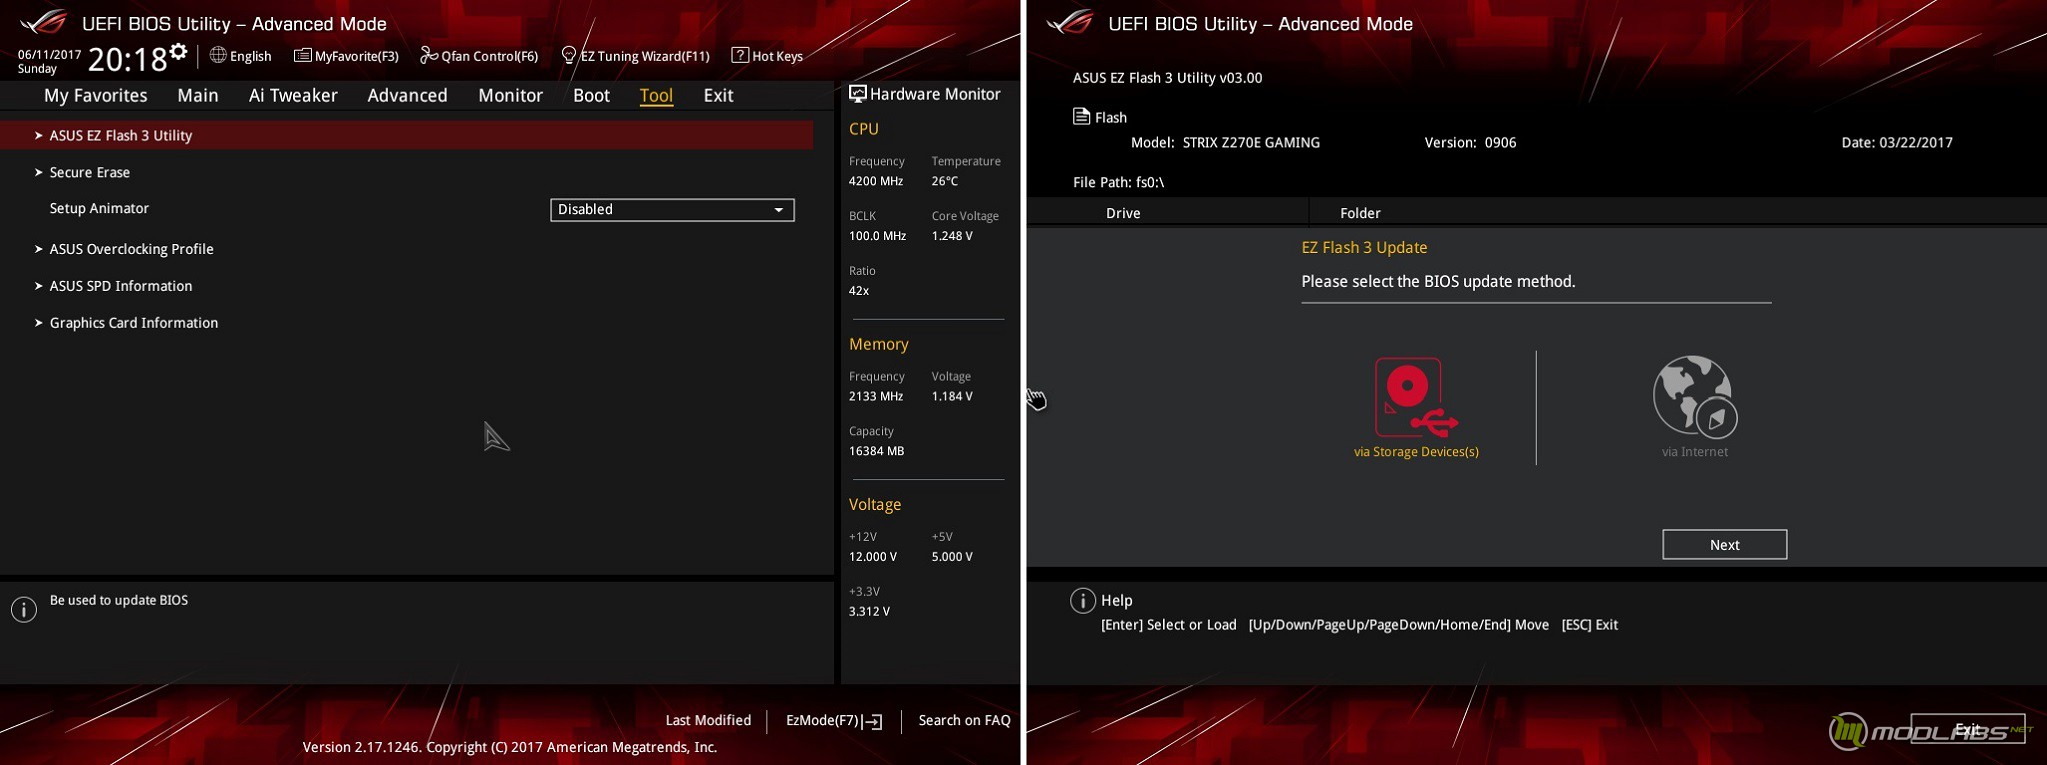The width and height of the screenshot is (2047, 765).
Task: Expand ASUS SPD Information arrow
Action: point(38,286)
